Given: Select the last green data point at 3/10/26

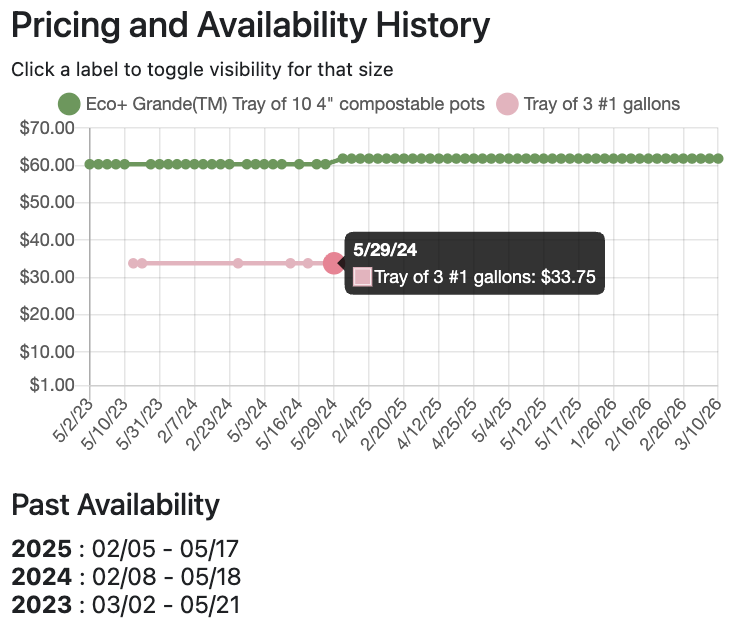Looking at the screenshot, I should [718, 158].
